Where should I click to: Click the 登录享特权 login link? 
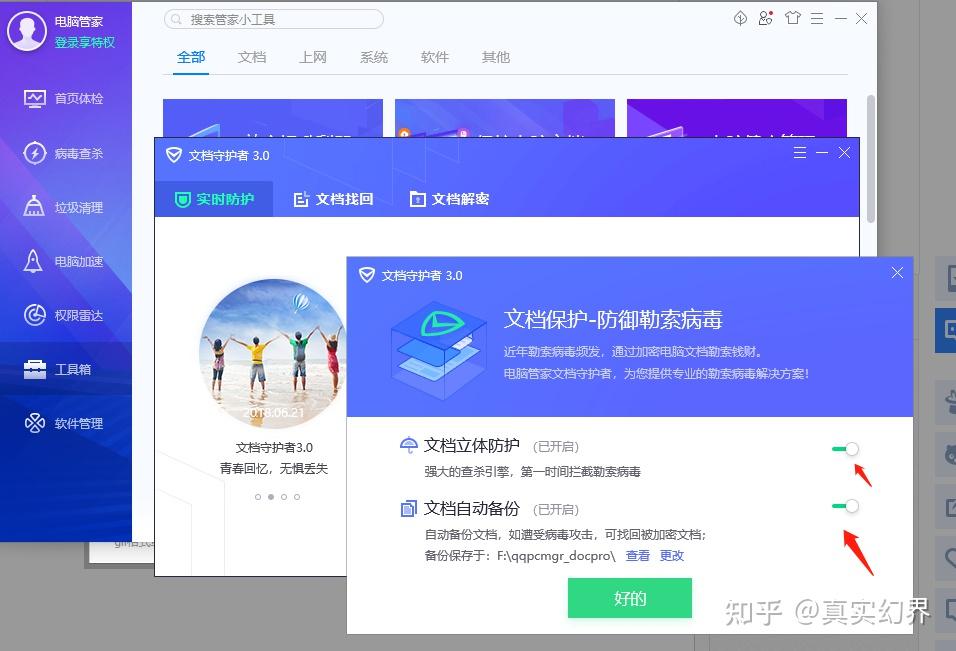(x=85, y=42)
